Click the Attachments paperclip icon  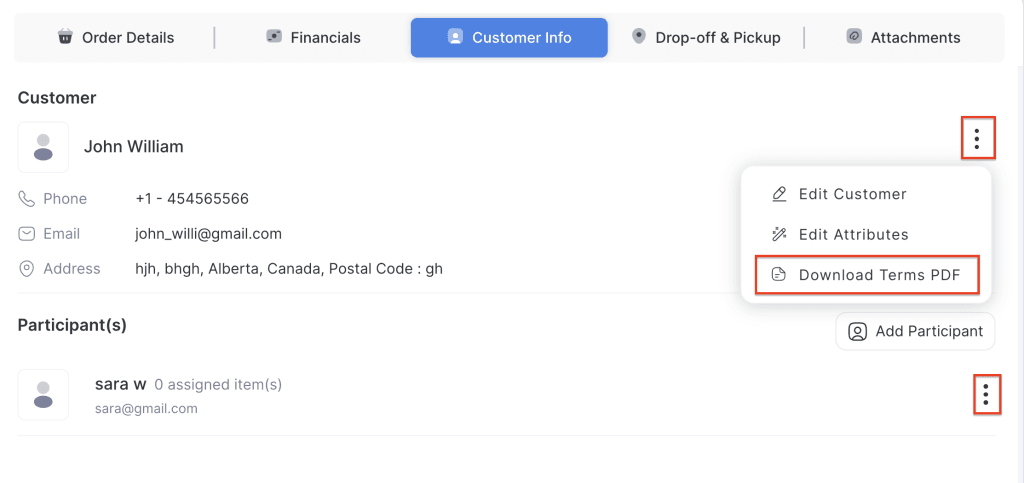click(854, 37)
